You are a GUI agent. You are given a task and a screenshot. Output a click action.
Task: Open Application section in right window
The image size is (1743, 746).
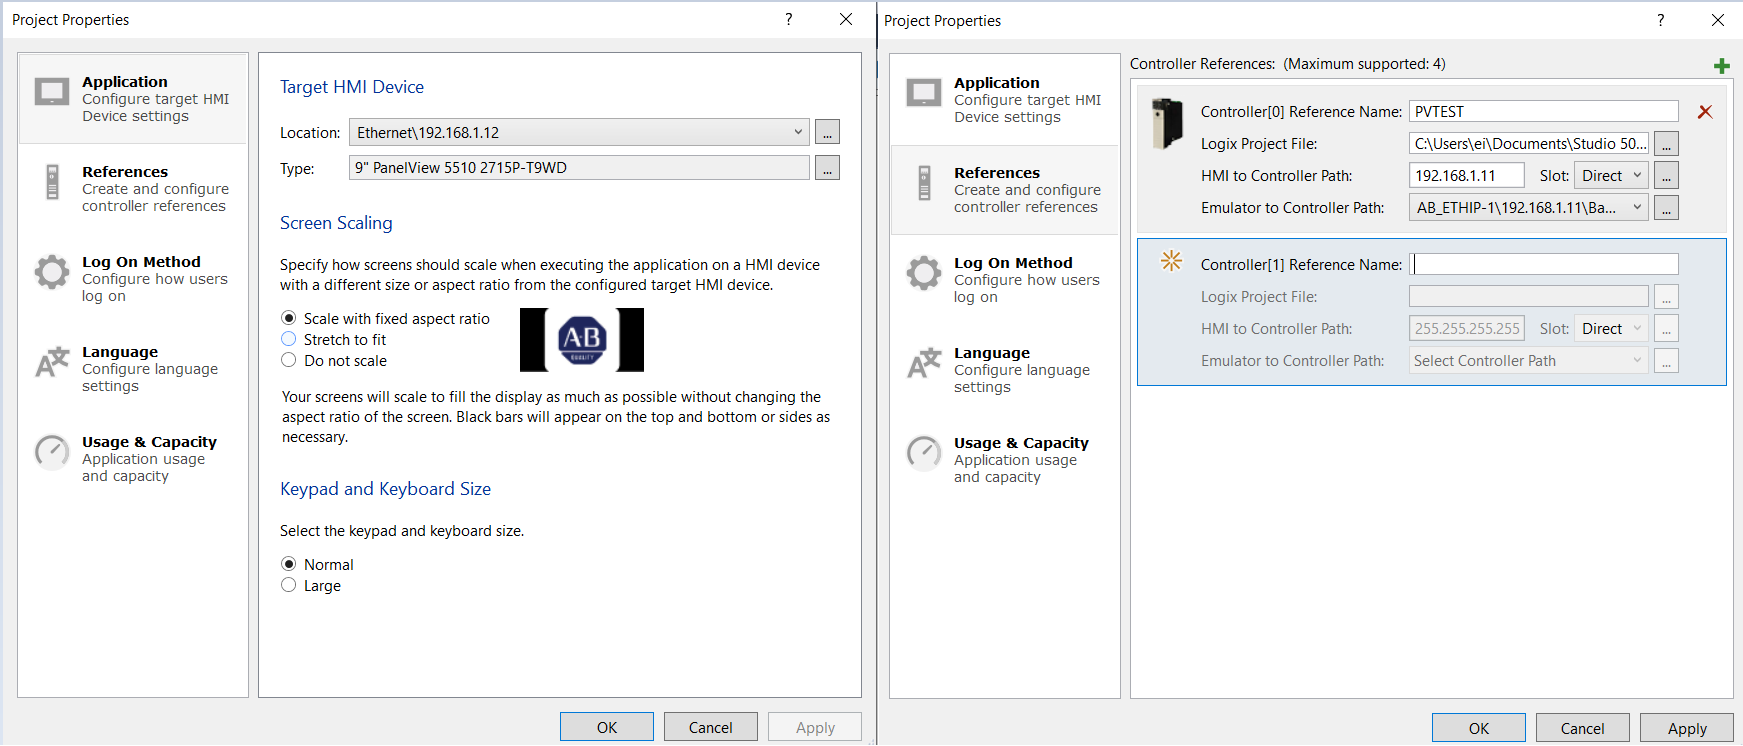1005,99
